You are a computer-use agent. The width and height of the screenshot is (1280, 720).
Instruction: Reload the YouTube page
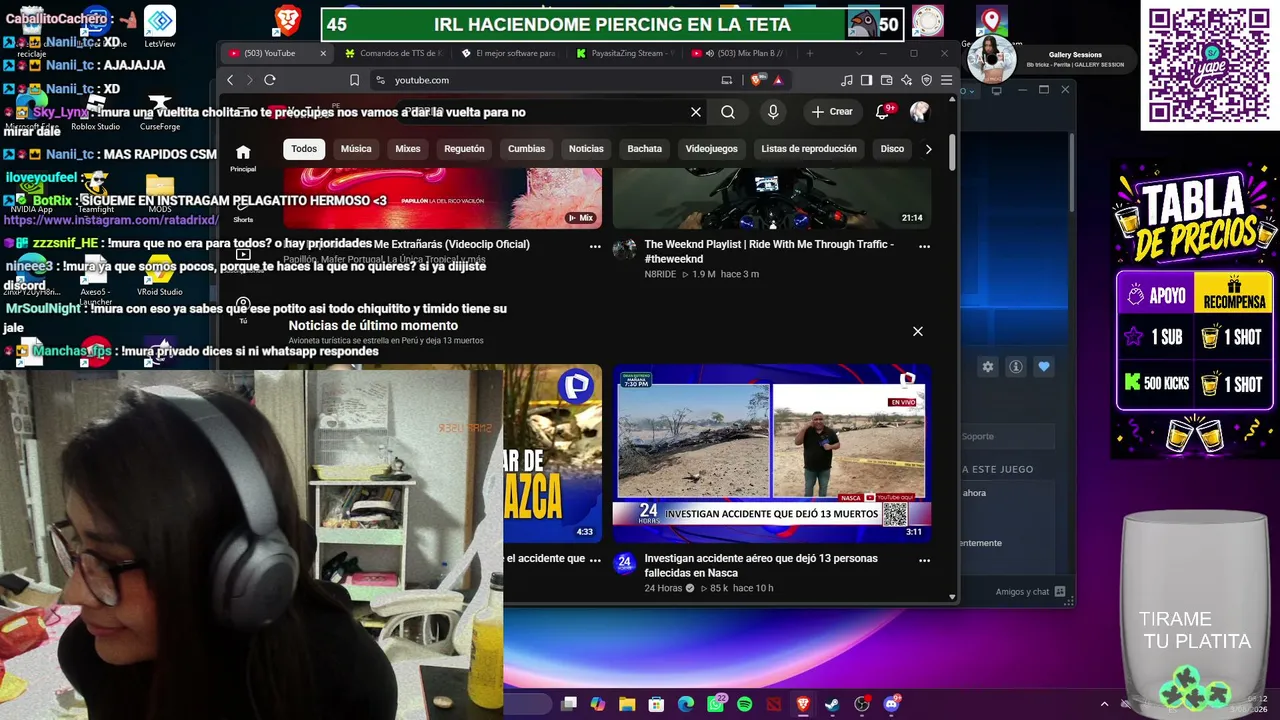pos(270,80)
